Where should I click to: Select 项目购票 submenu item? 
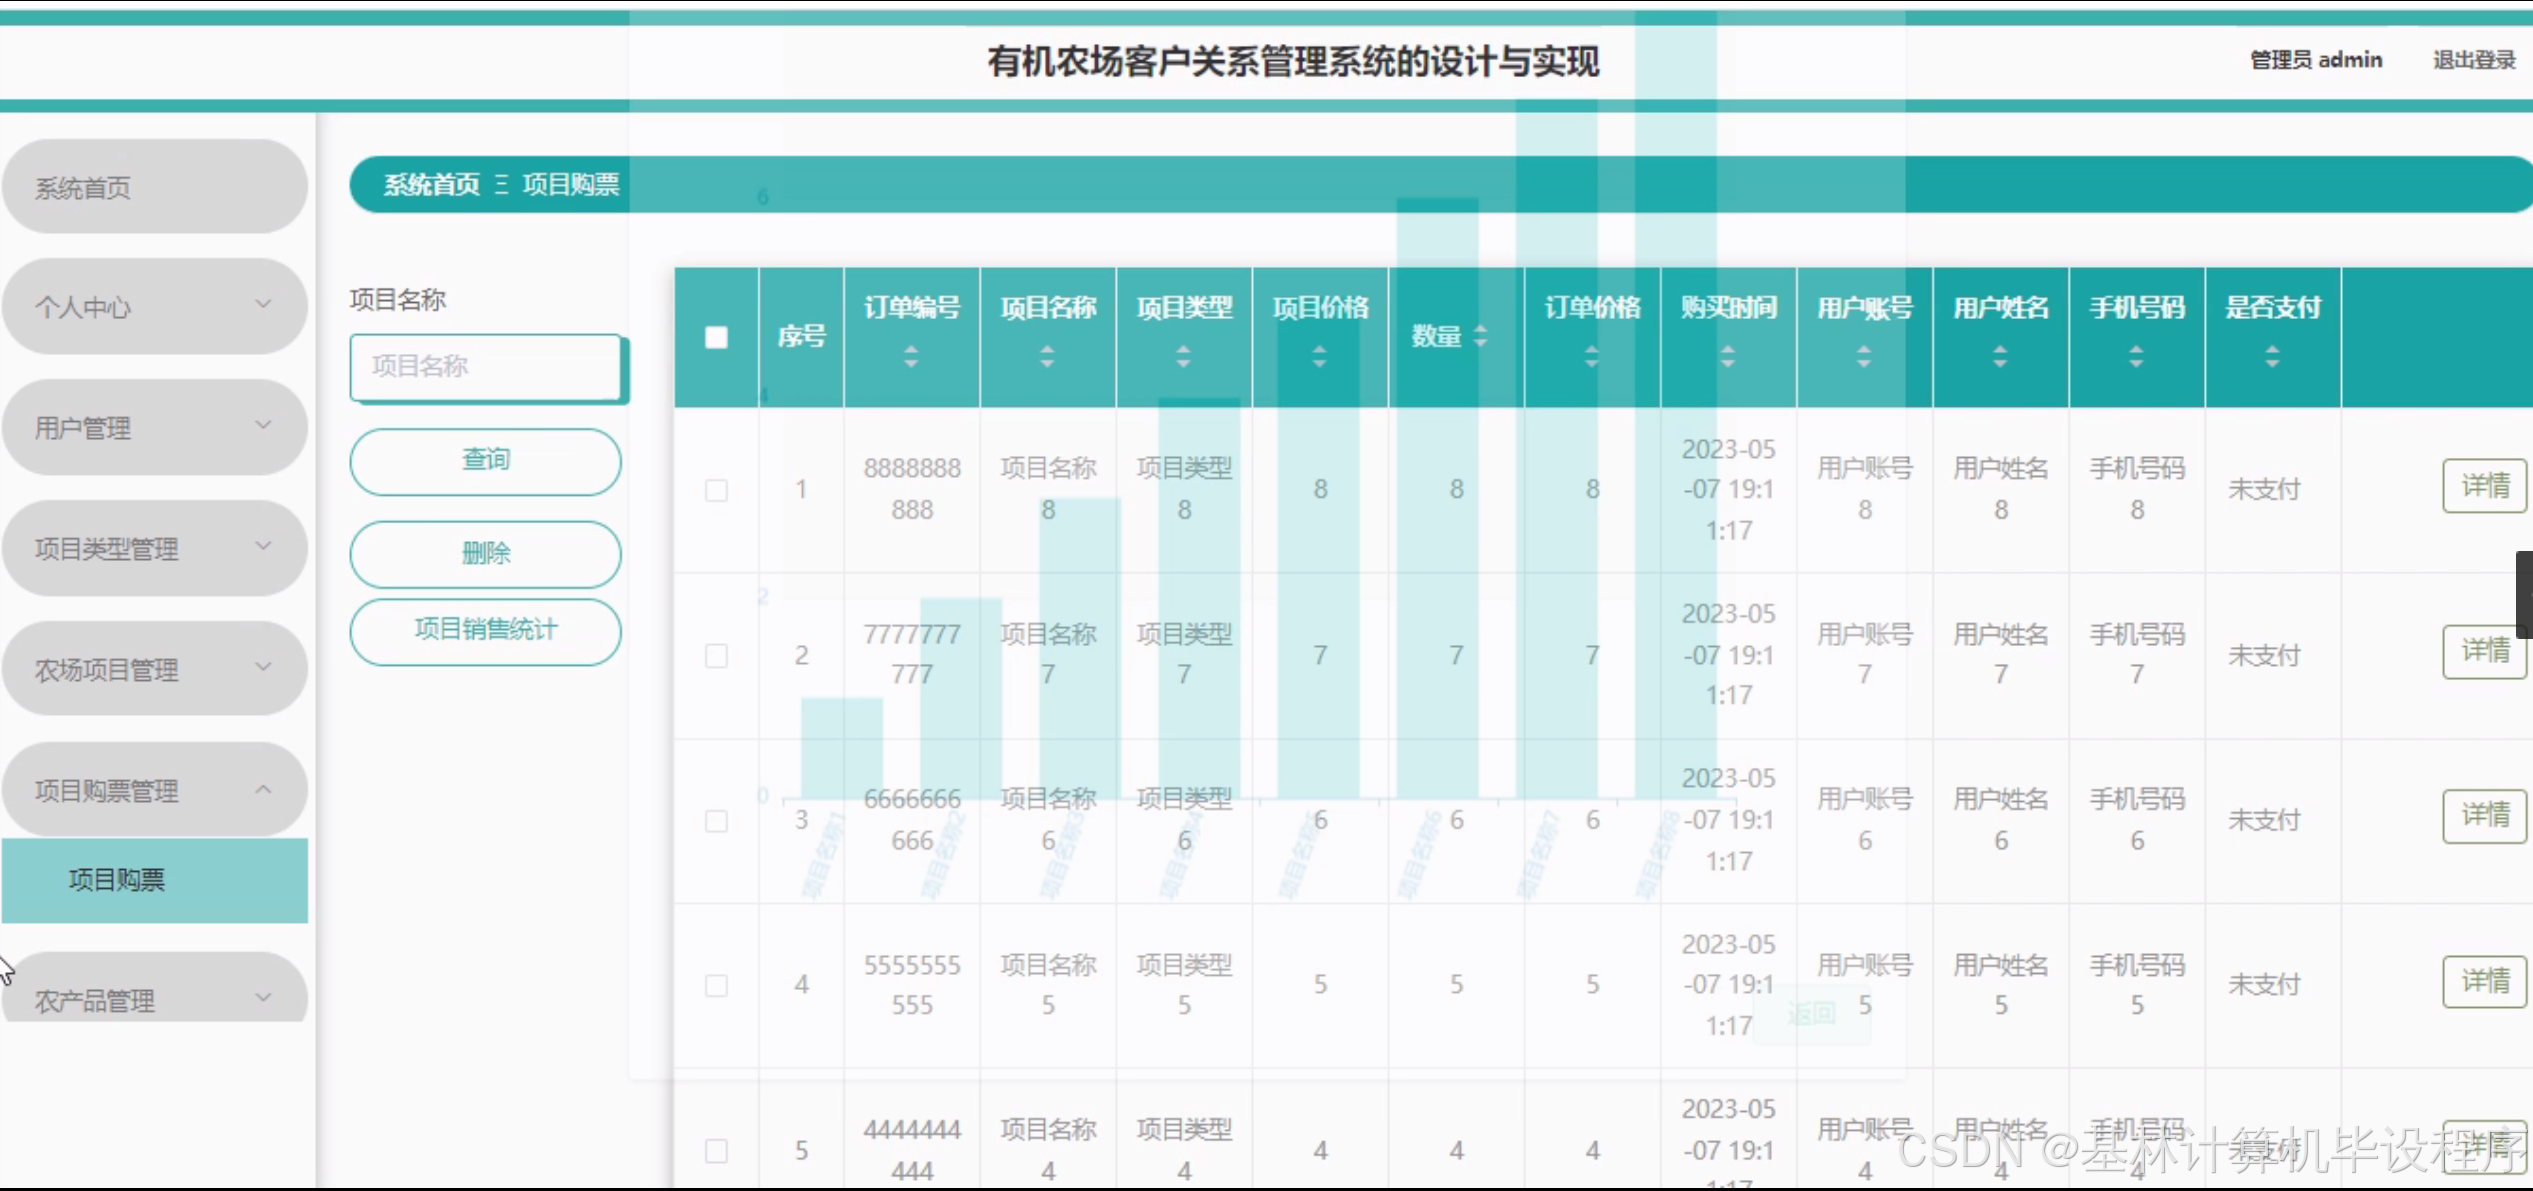[154, 880]
